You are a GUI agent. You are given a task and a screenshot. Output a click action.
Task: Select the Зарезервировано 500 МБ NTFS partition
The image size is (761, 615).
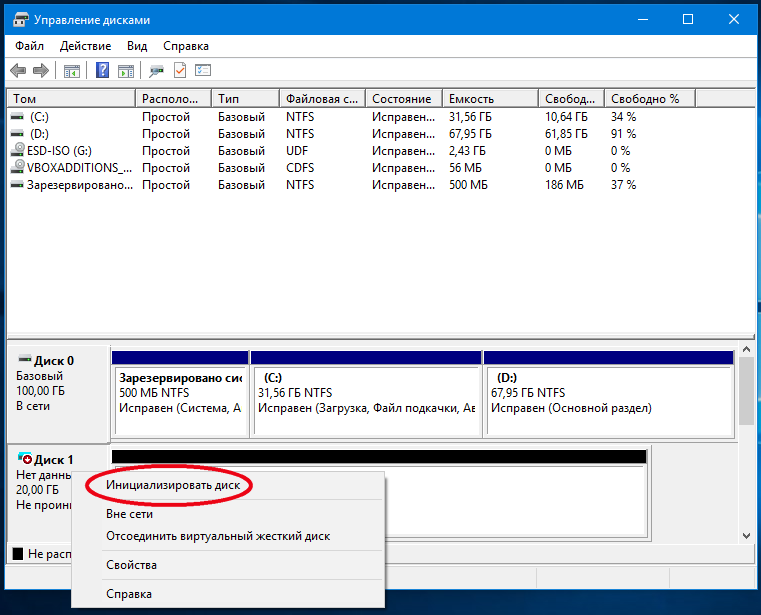pyautogui.click(x=180, y=394)
